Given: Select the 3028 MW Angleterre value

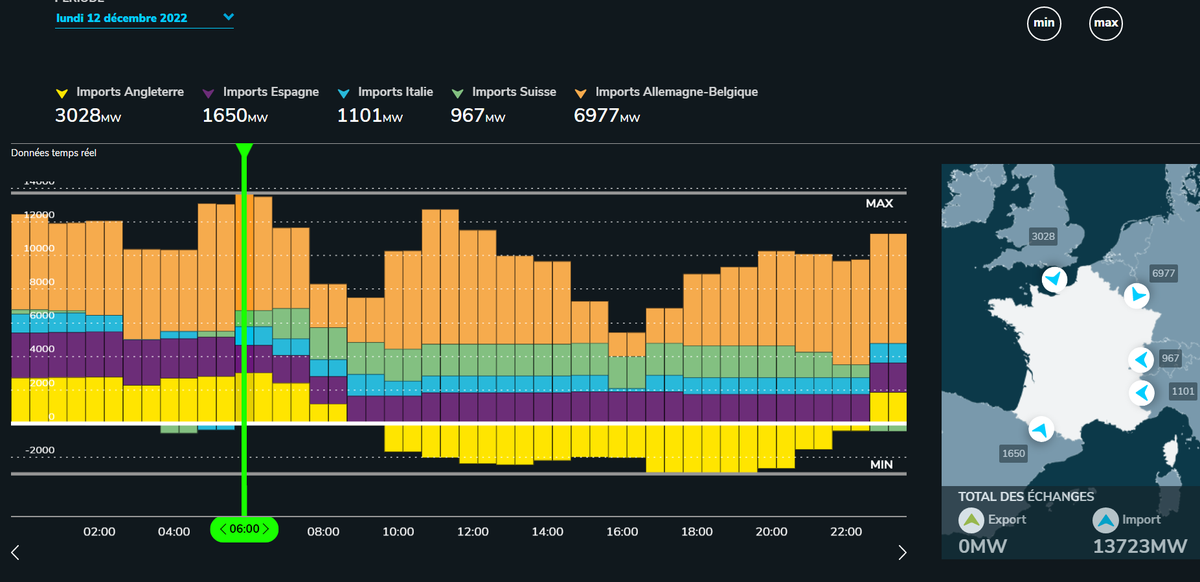Looking at the screenshot, I should (89, 115).
